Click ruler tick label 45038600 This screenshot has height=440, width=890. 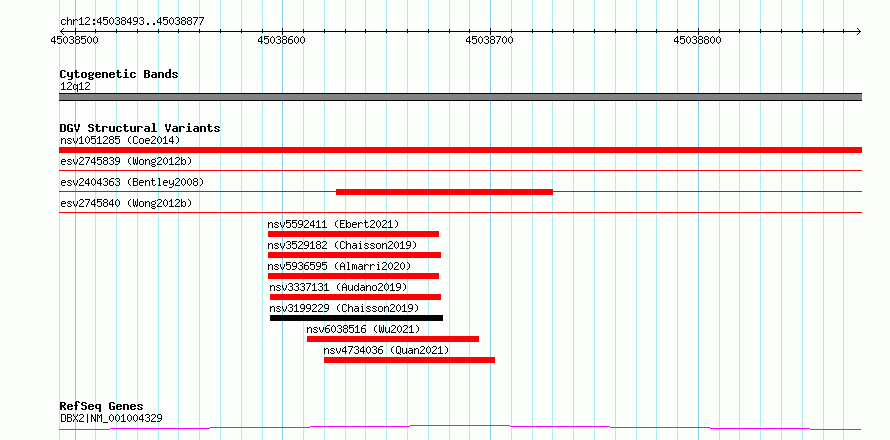[282, 40]
